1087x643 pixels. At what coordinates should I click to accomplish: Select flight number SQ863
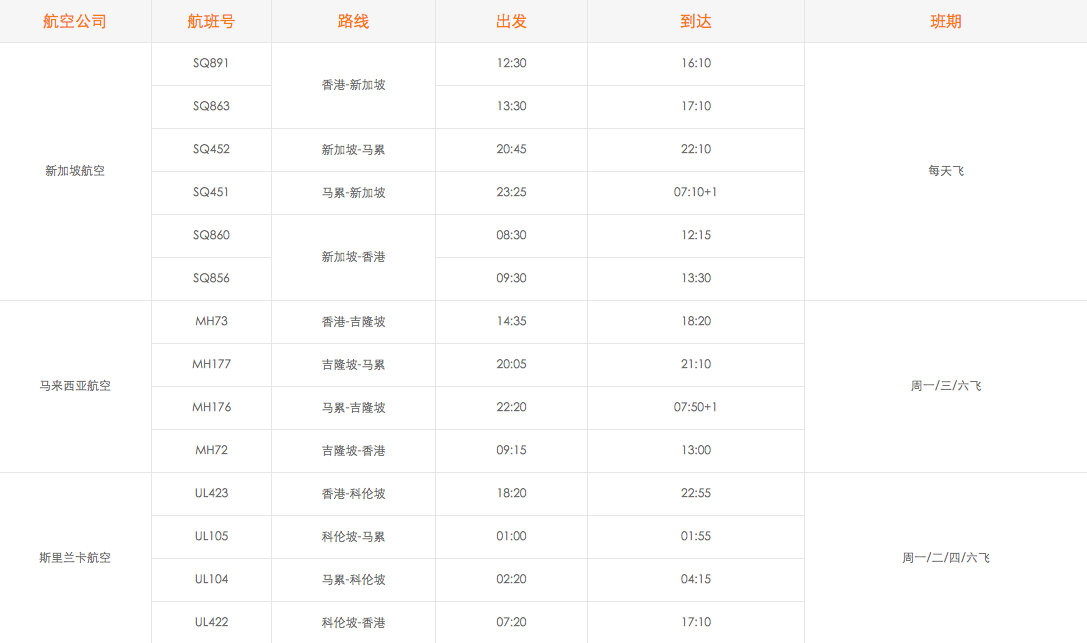pyautogui.click(x=211, y=106)
